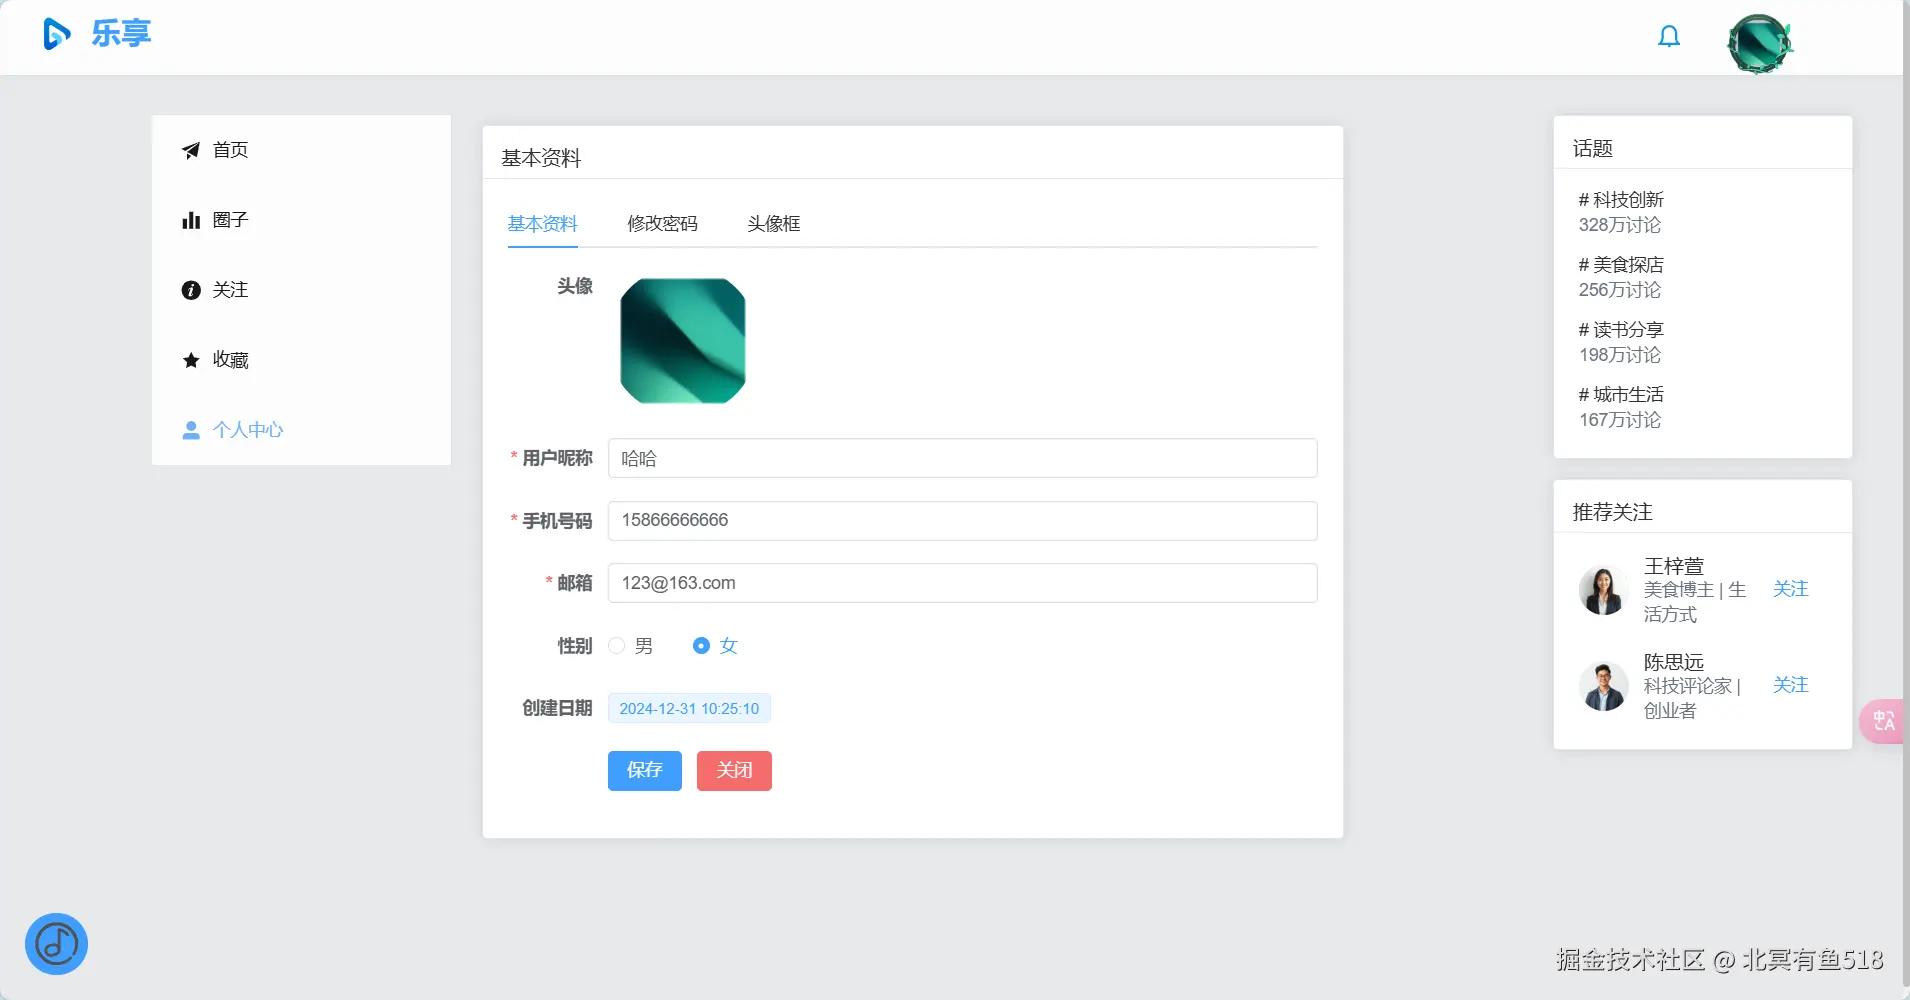This screenshot has height=1000, width=1910.
Task: Click the 关注 info icon
Action: [x=191, y=290]
